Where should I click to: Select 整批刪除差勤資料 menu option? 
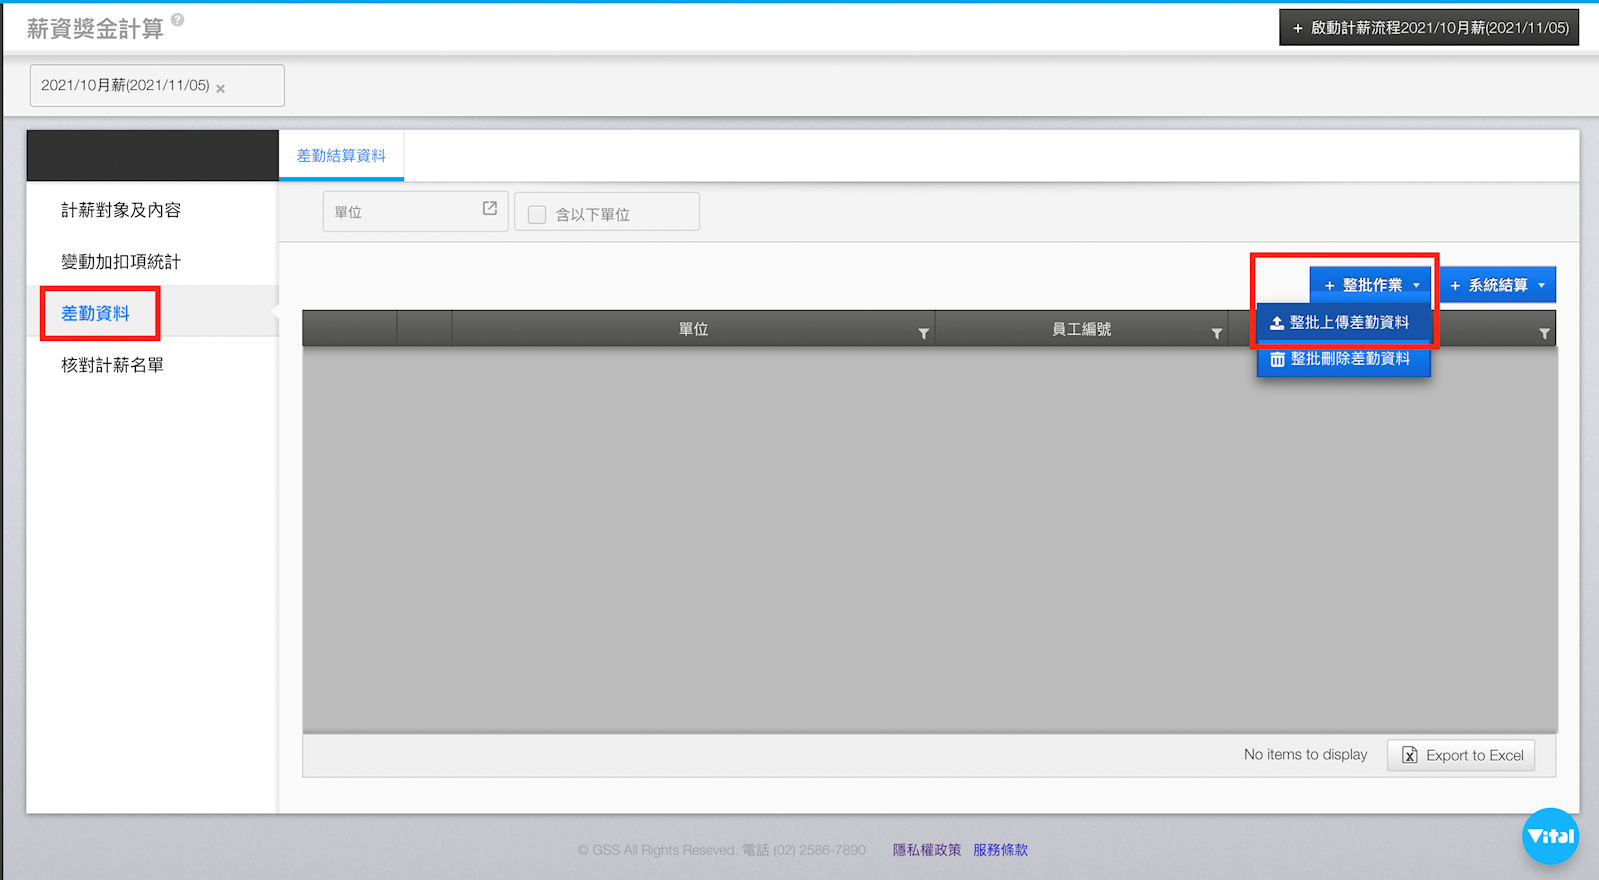point(1342,359)
